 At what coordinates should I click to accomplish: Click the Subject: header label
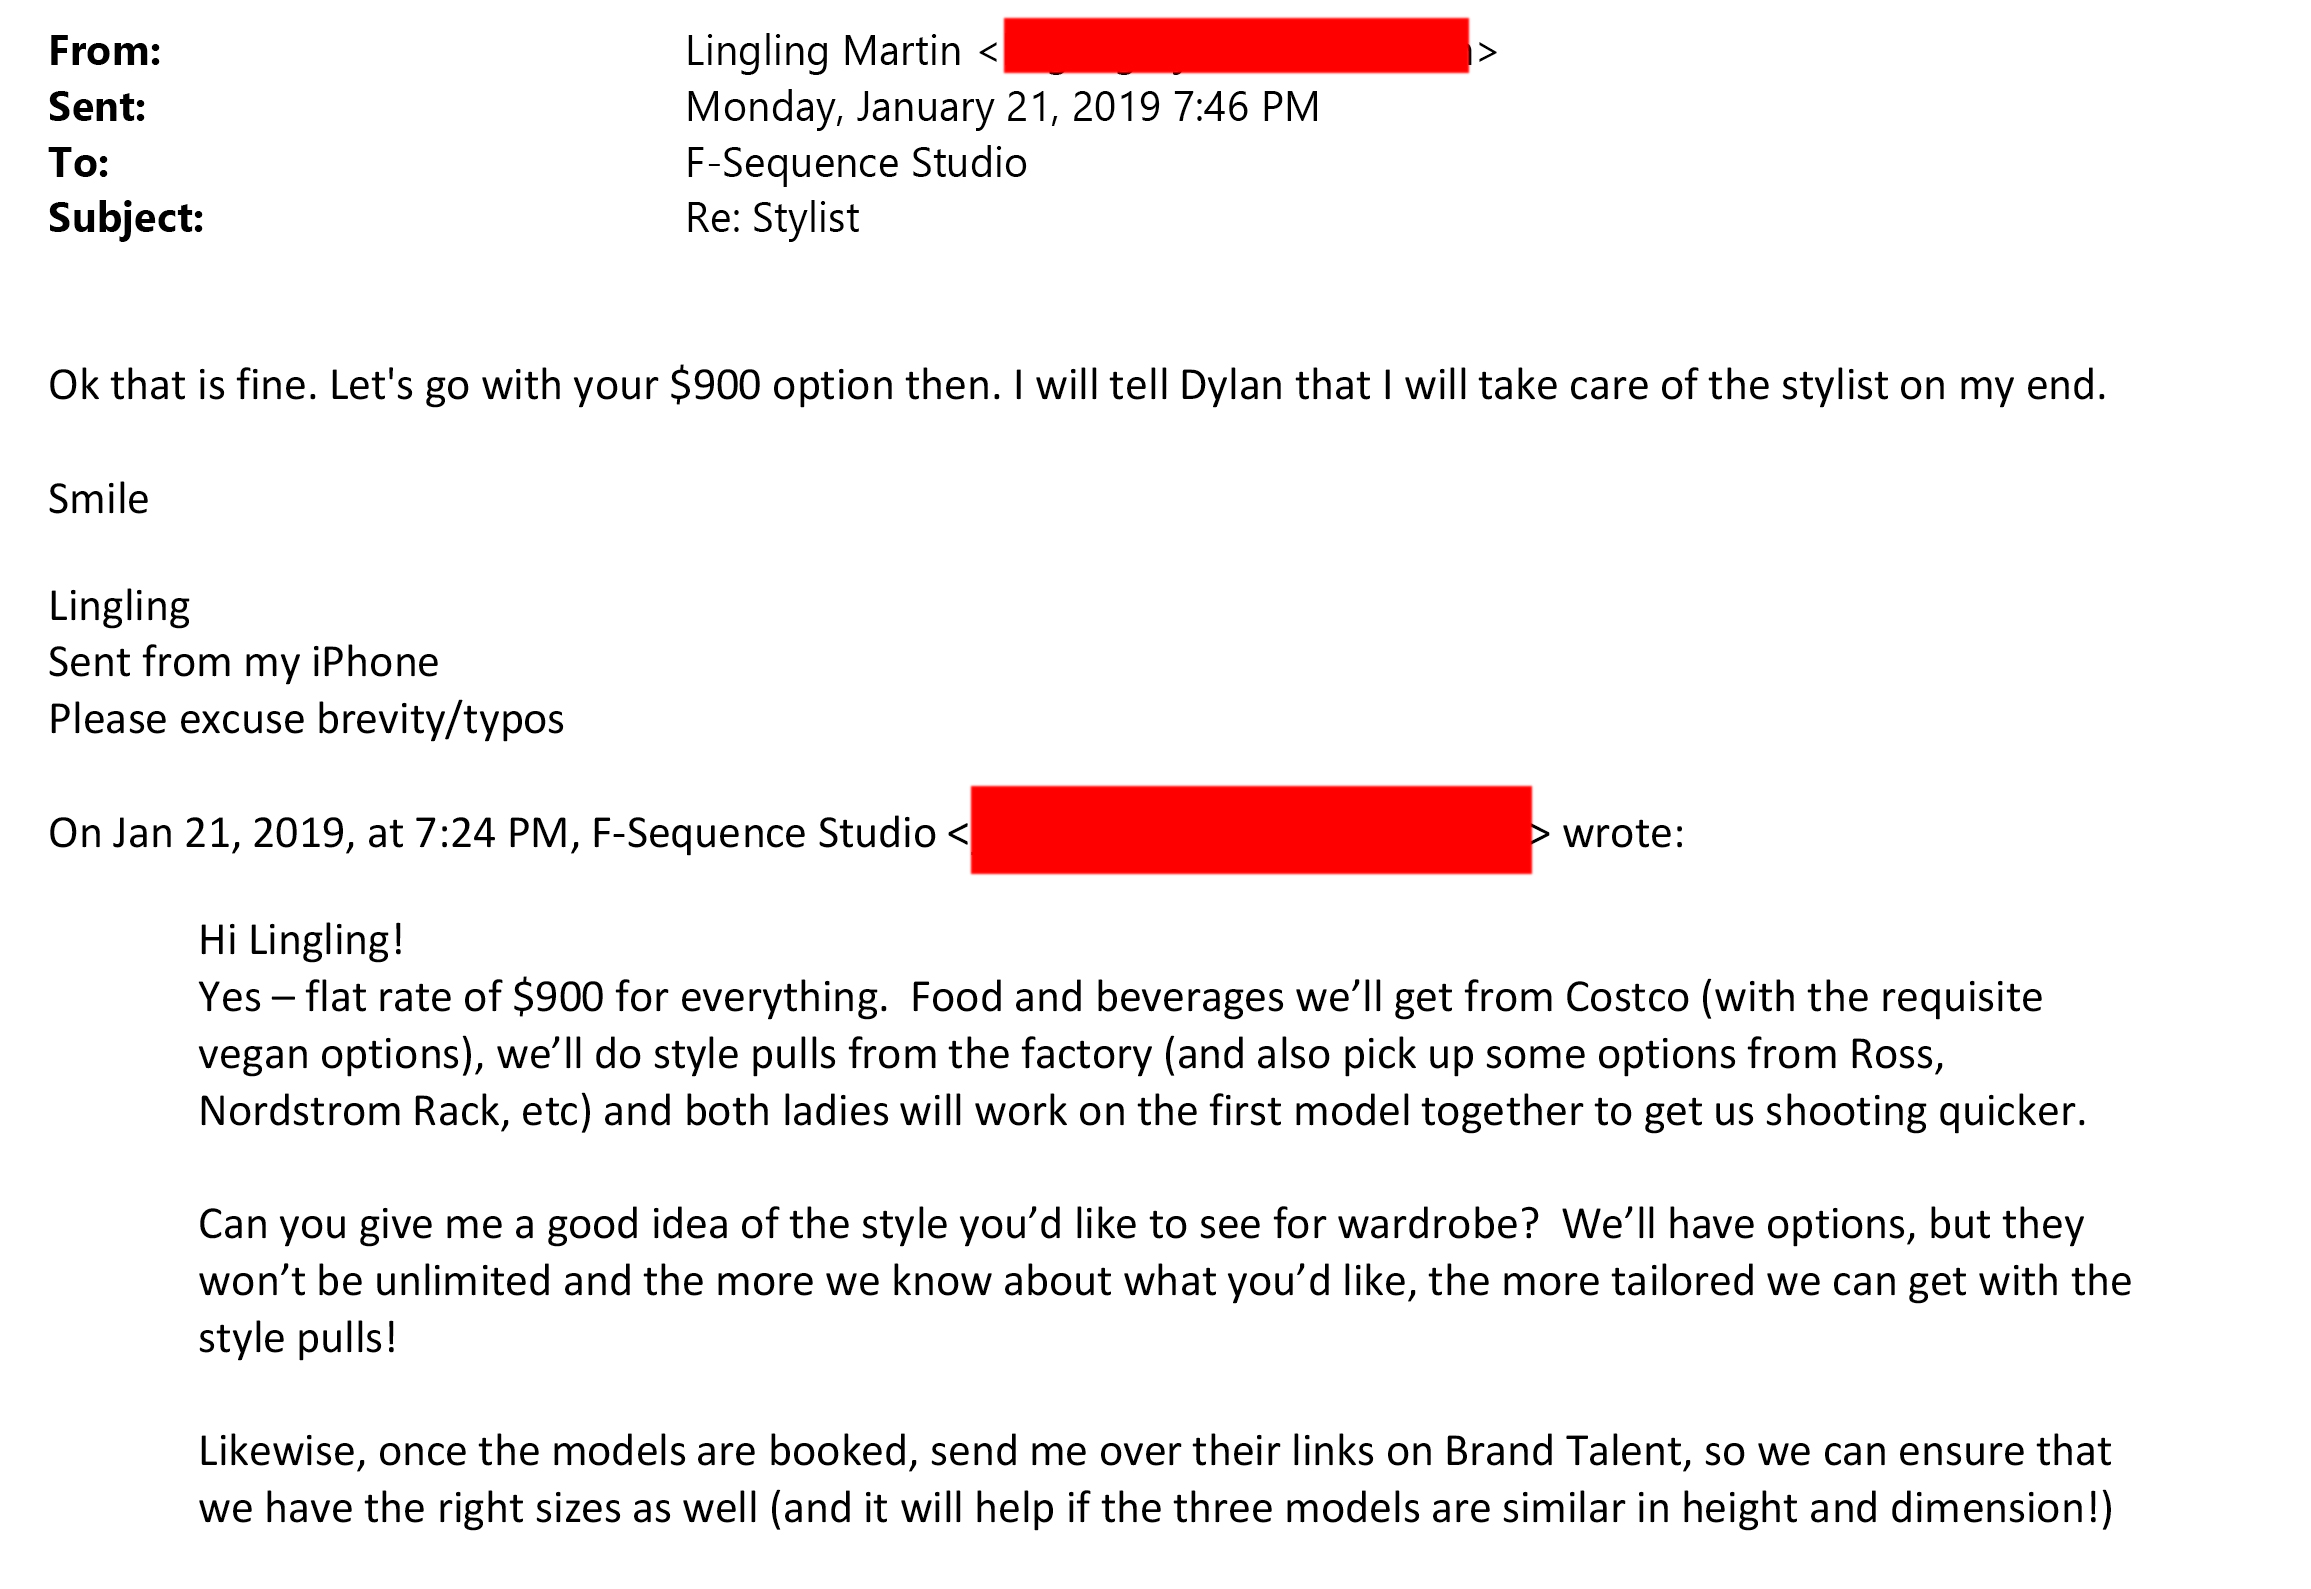(x=126, y=219)
